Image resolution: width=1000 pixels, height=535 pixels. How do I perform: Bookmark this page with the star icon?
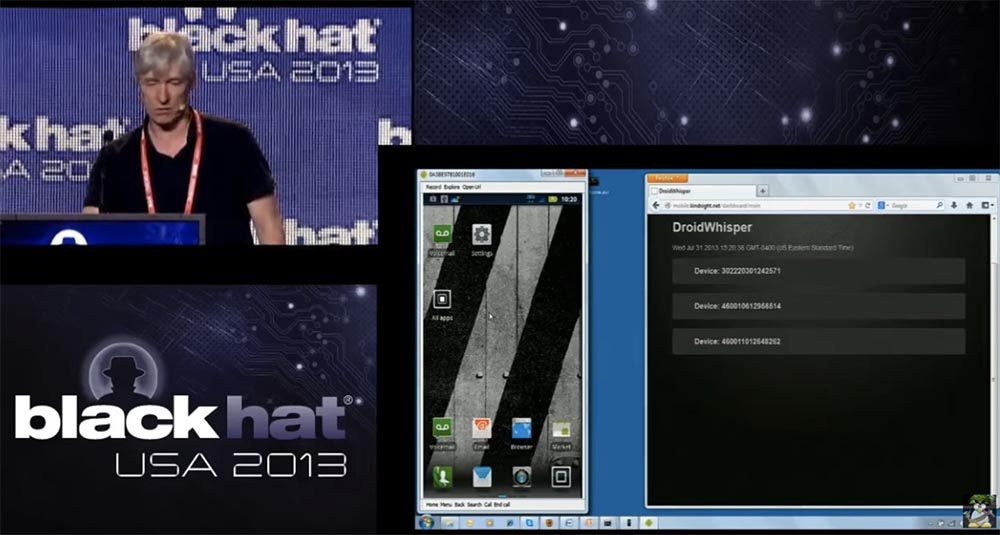click(852, 205)
